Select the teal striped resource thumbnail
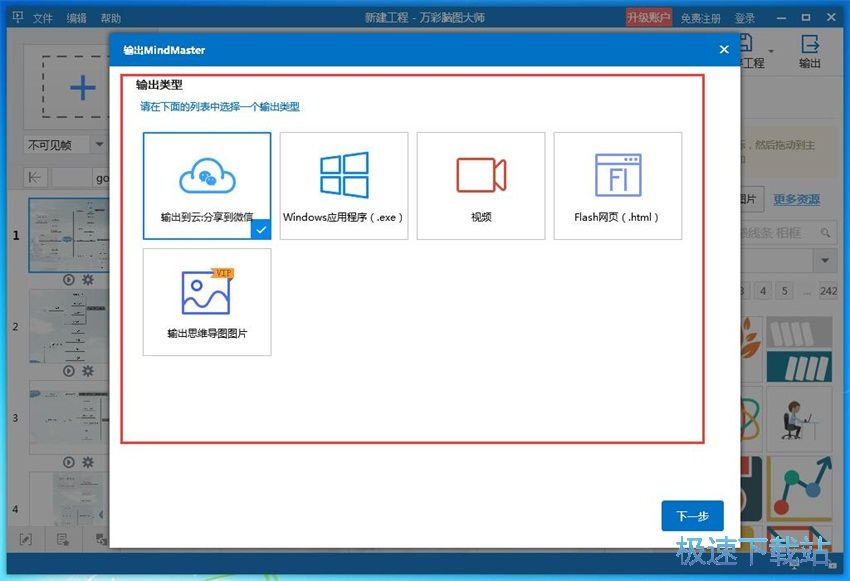 [x=799, y=366]
